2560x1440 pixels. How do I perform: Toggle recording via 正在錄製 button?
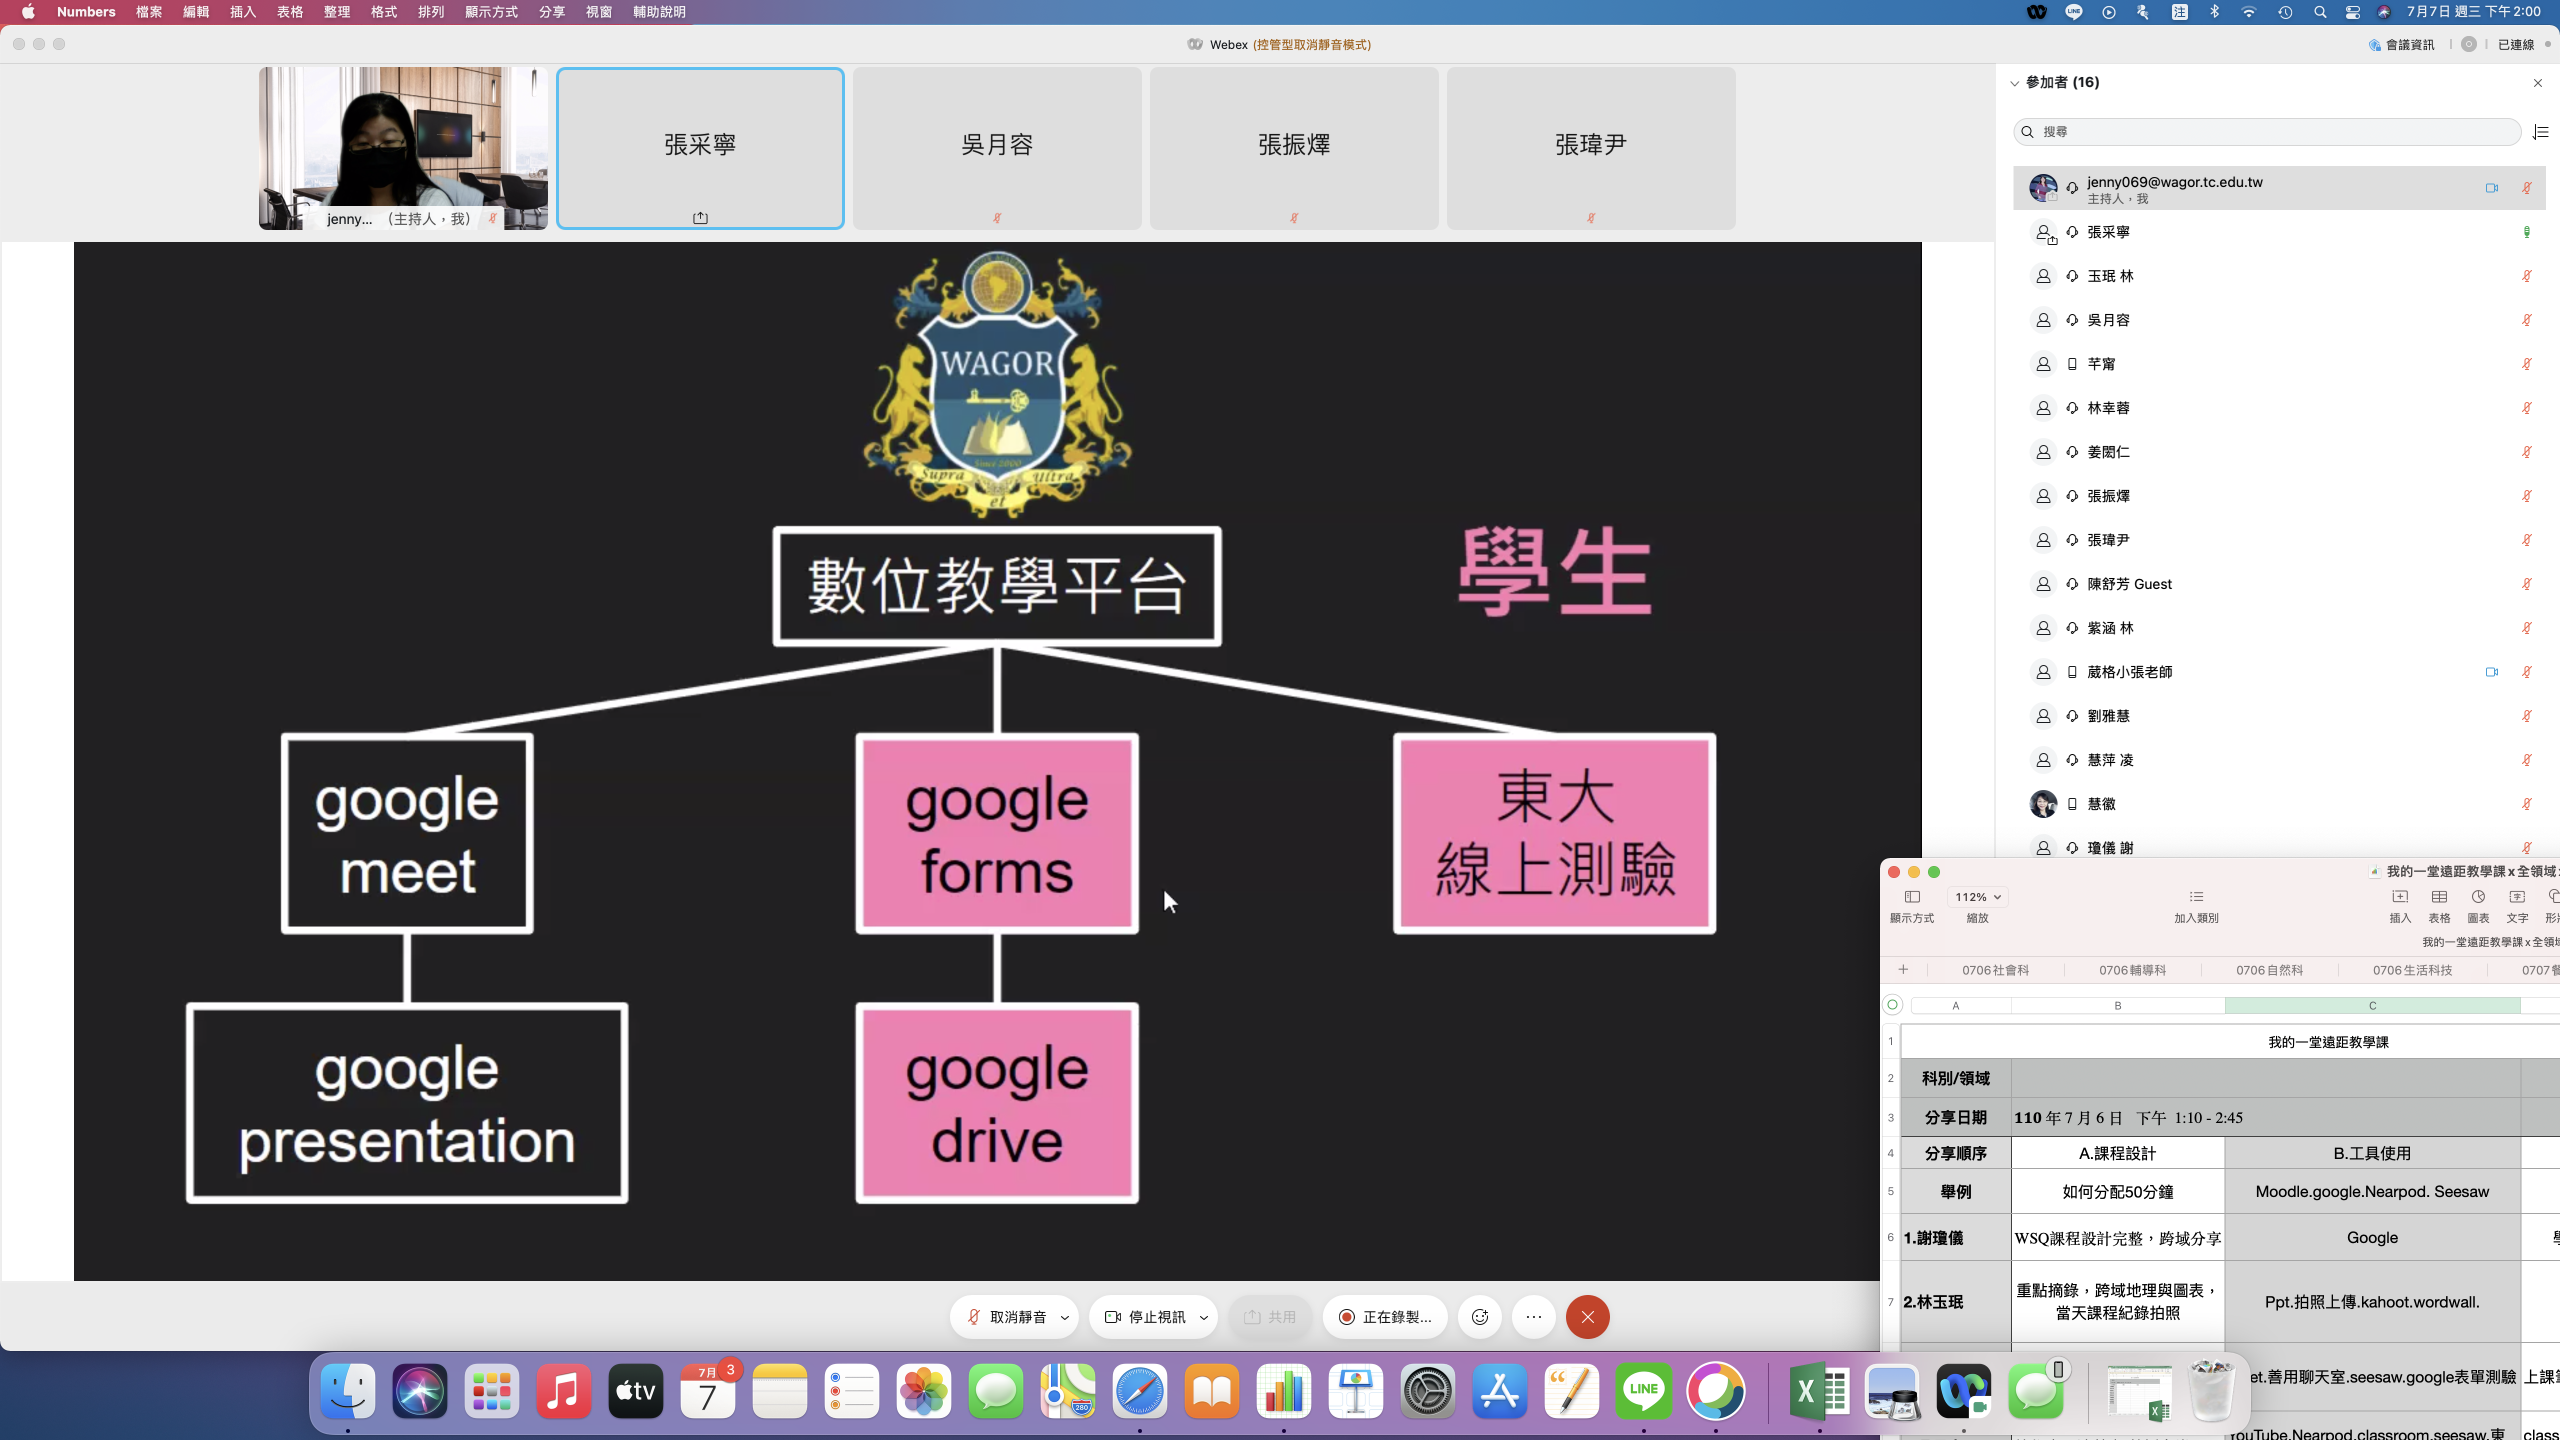coord(1385,1317)
